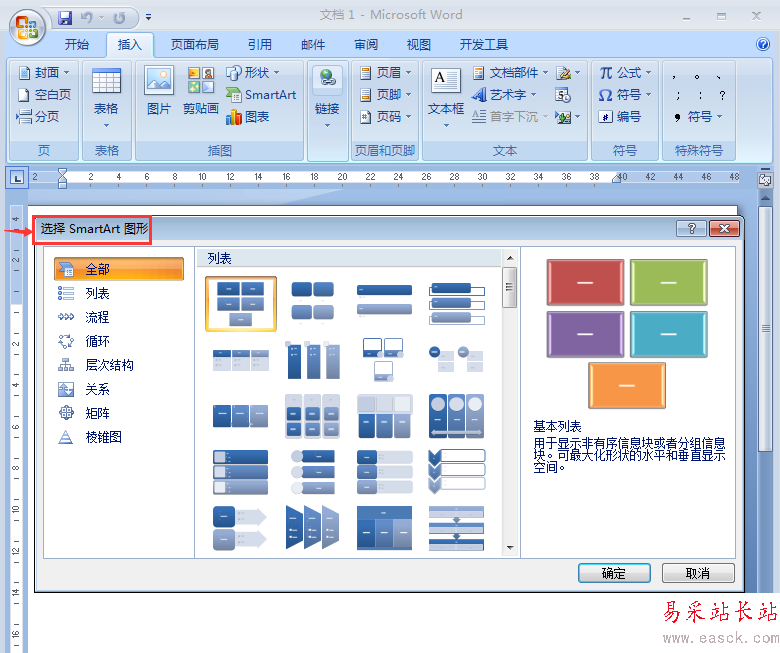The height and width of the screenshot is (653, 780).
Task: Insert 艺术字 WordArt
Action: (x=503, y=94)
